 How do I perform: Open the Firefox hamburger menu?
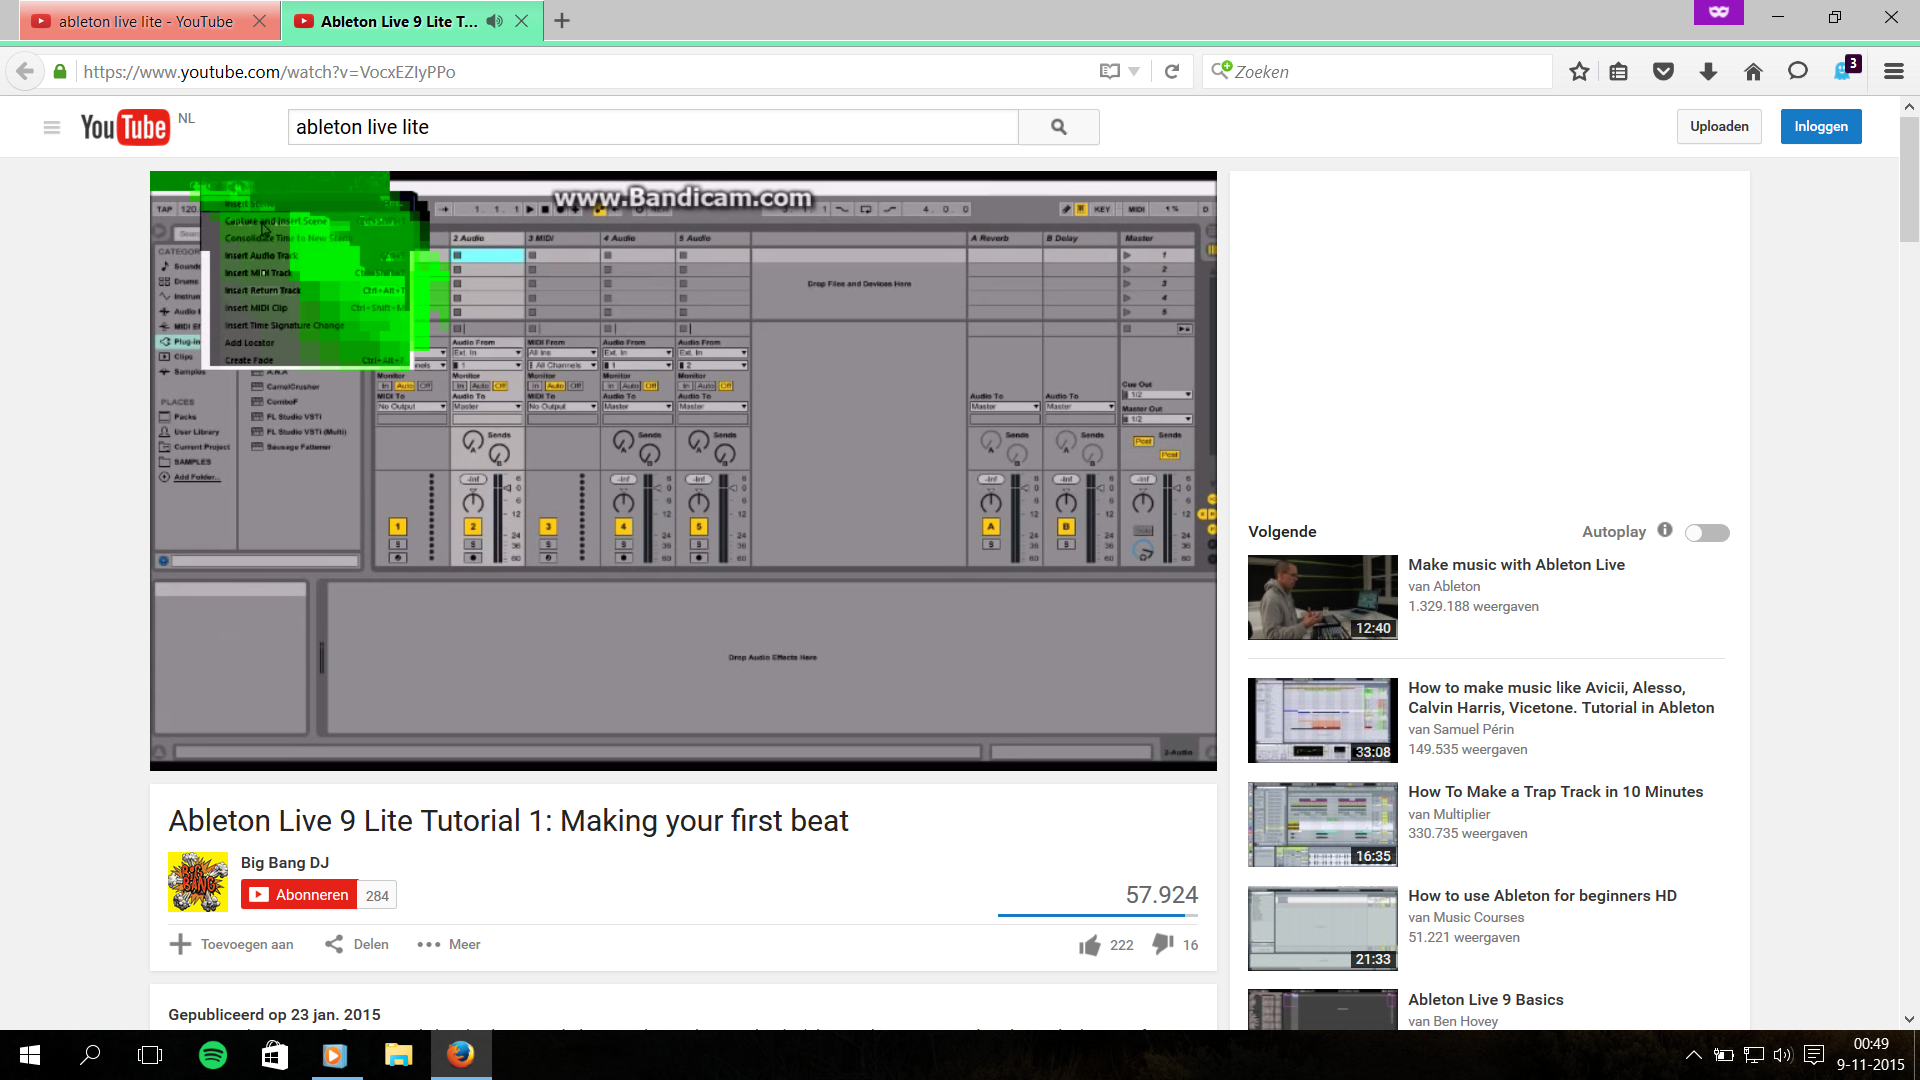pyautogui.click(x=1893, y=72)
